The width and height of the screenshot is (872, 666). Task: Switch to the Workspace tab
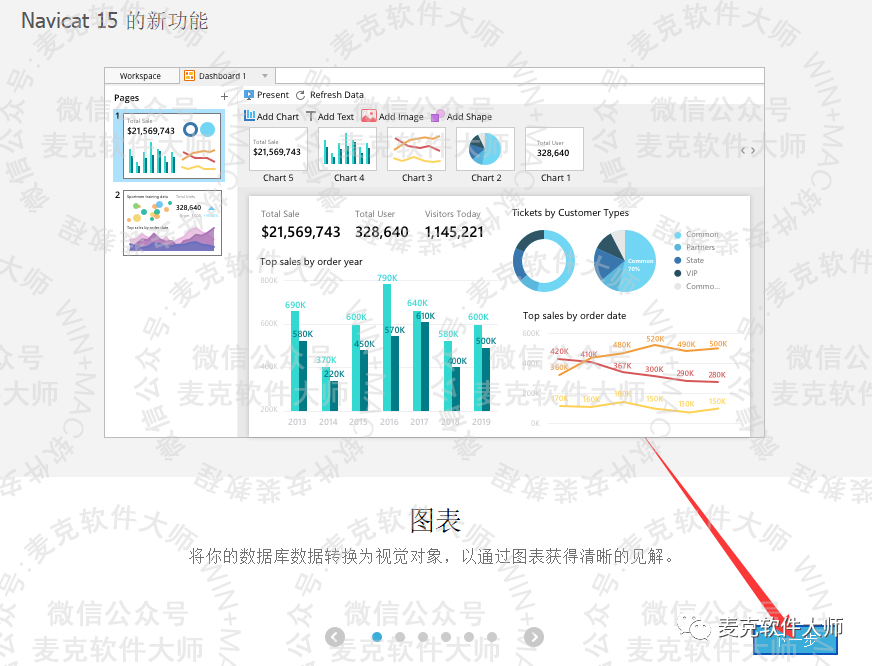pyautogui.click(x=141, y=76)
